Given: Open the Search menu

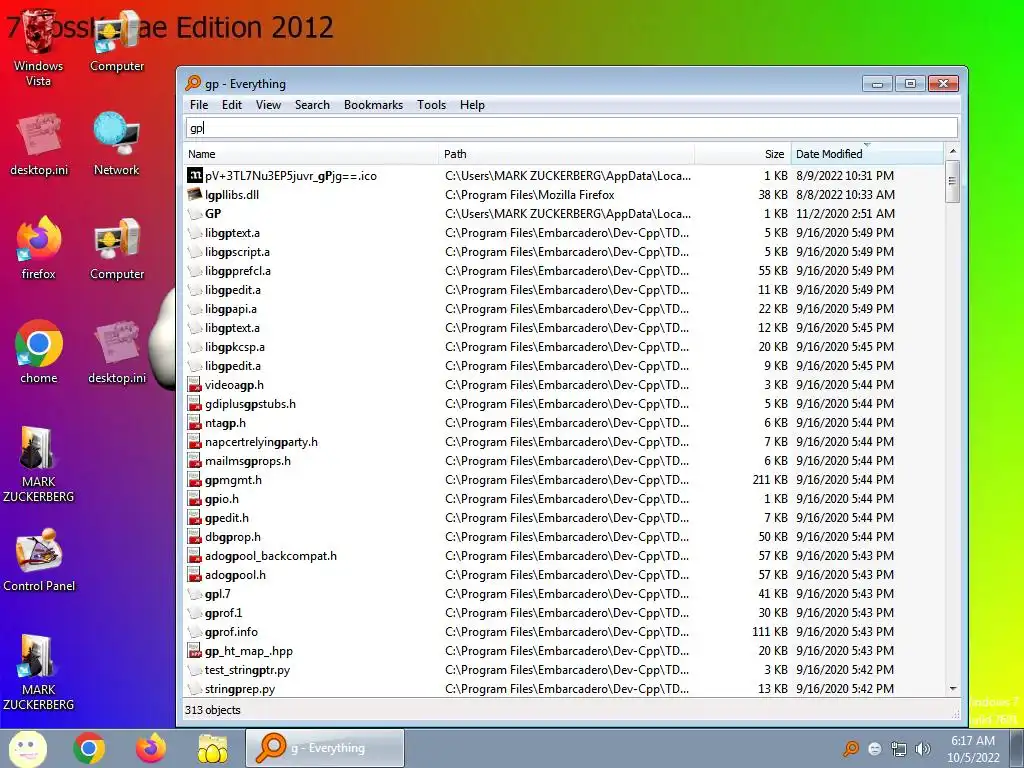Looking at the screenshot, I should coord(312,104).
